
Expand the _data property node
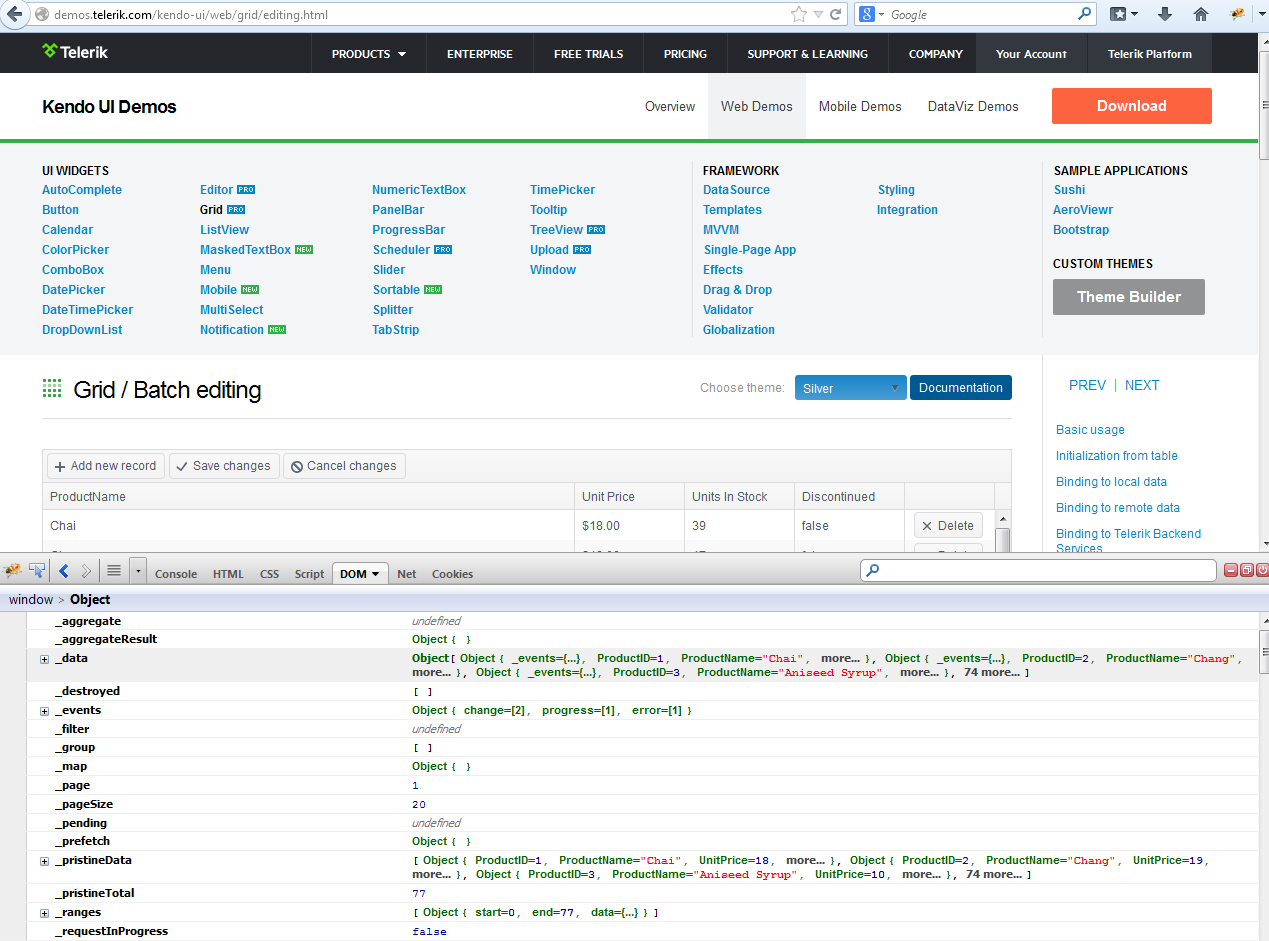44,659
